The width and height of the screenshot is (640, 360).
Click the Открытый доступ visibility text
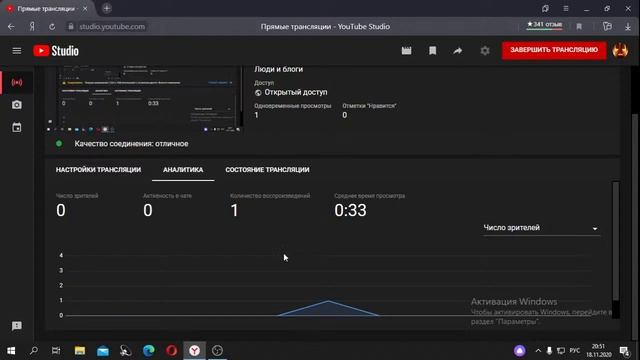coord(296,92)
